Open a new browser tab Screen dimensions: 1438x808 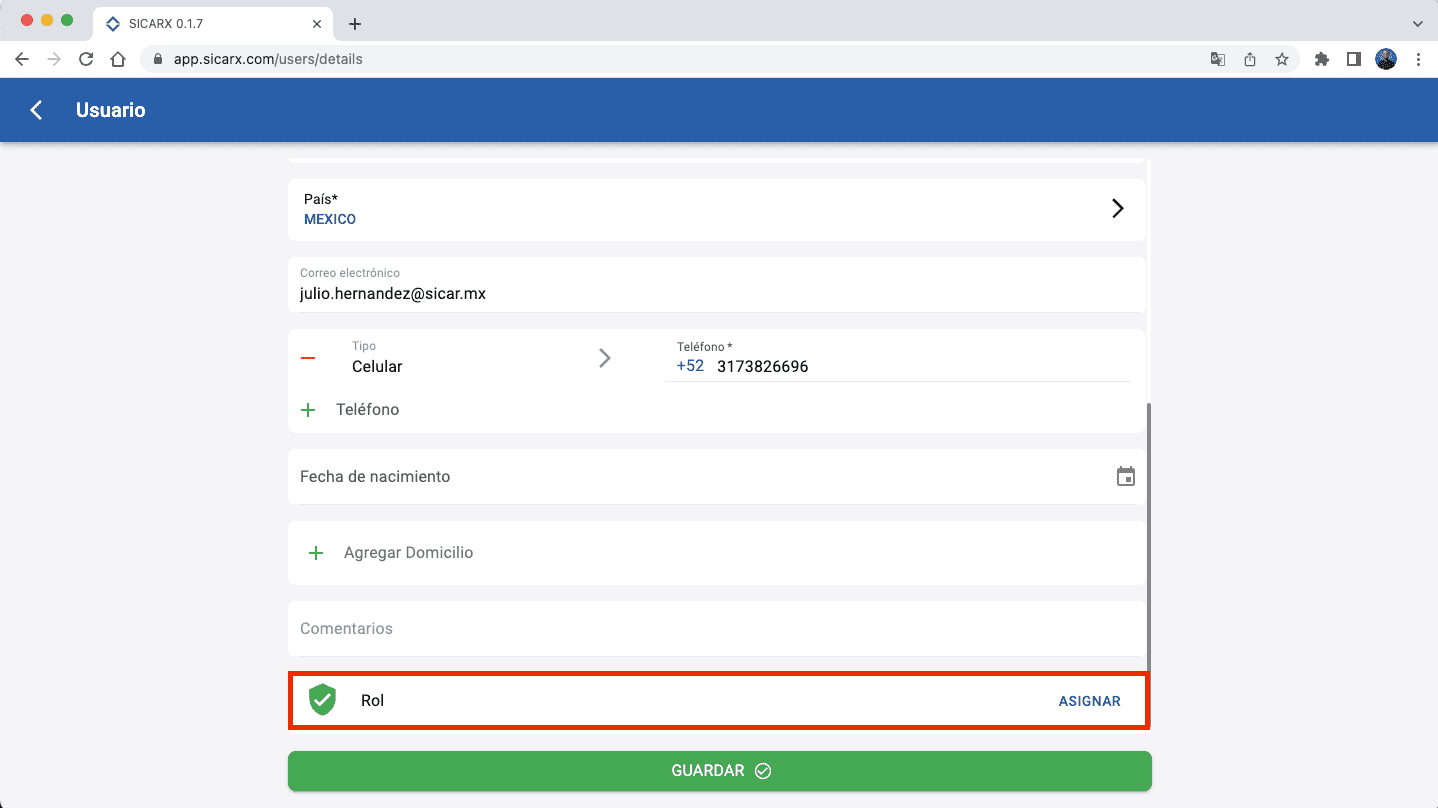tap(354, 24)
